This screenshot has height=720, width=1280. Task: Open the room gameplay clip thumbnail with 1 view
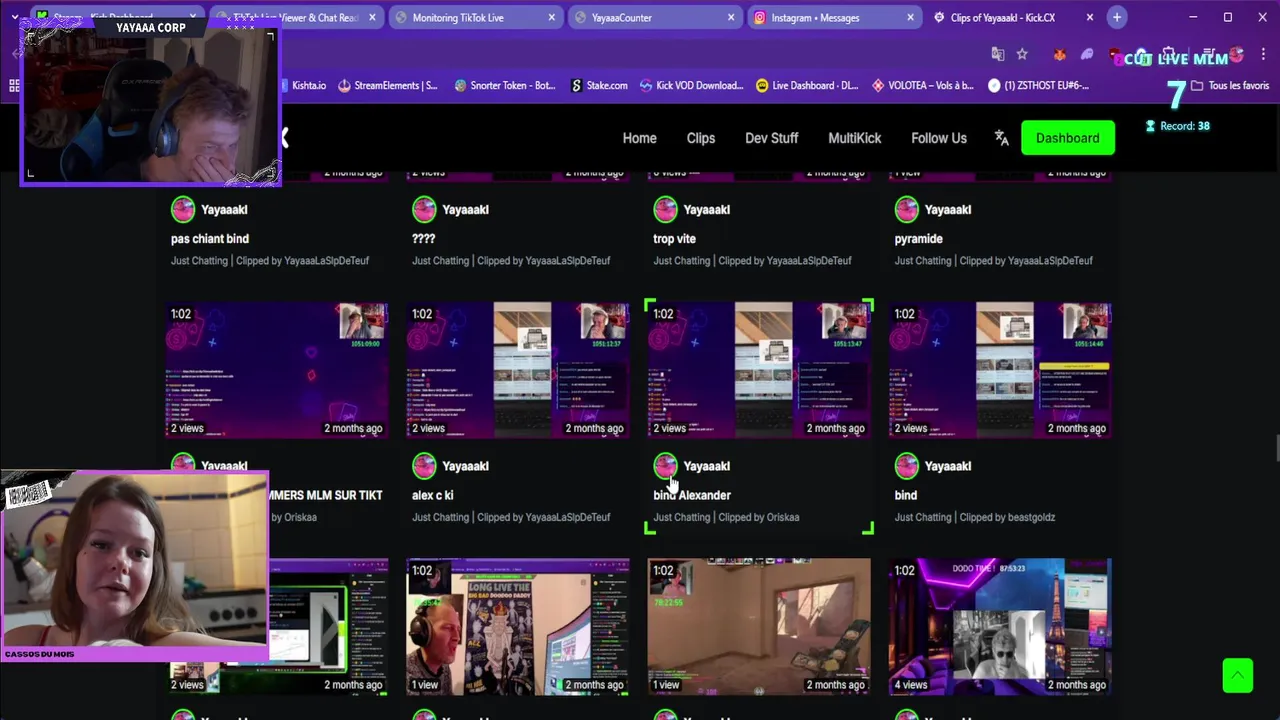coord(758,626)
